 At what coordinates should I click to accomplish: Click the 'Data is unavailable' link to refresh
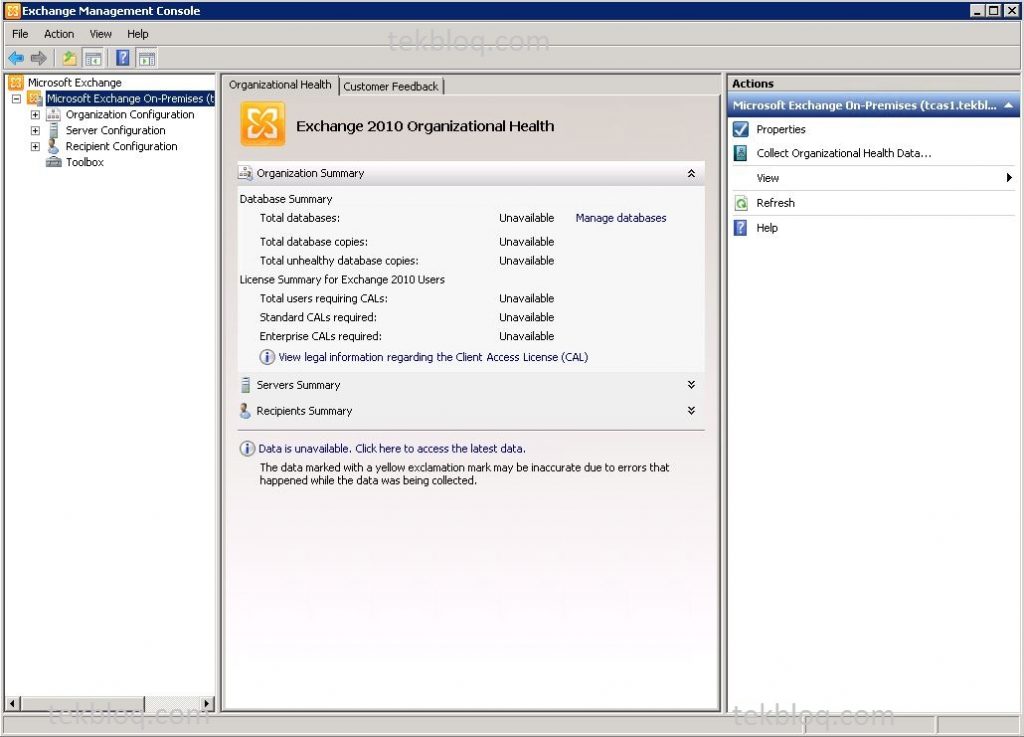[x=392, y=448]
